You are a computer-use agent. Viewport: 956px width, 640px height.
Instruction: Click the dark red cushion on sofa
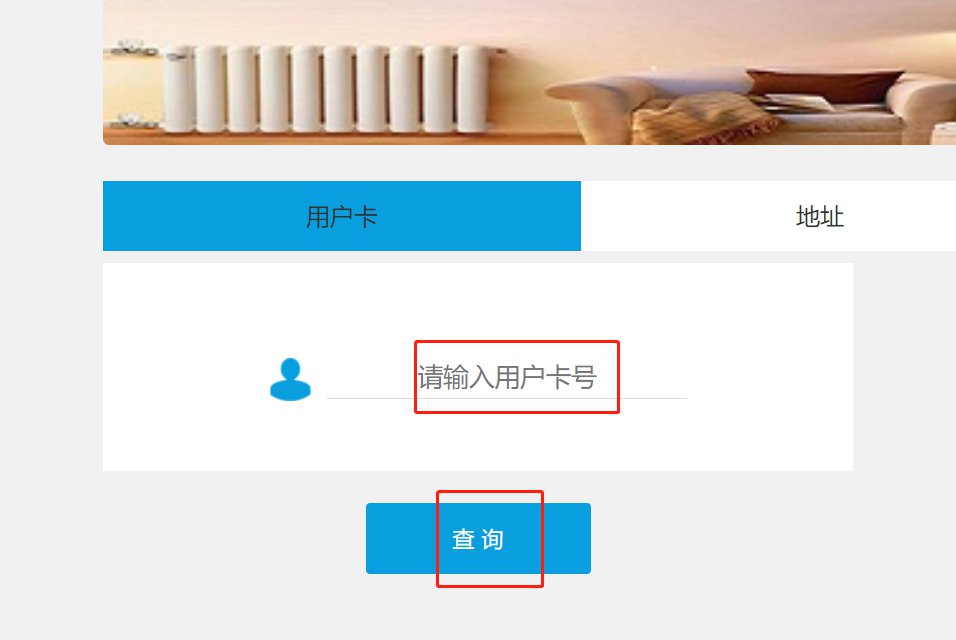point(823,84)
